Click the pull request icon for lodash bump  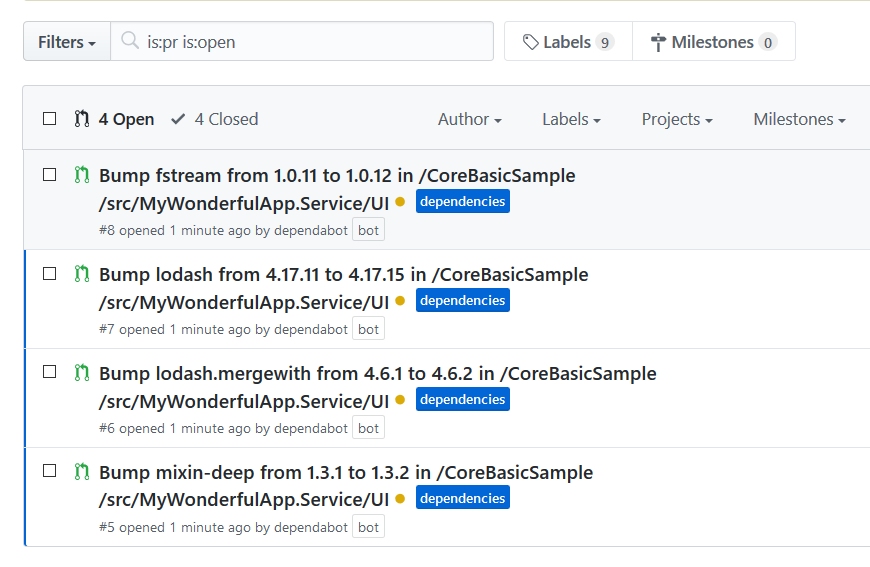pyautogui.click(x=82, y=274)
